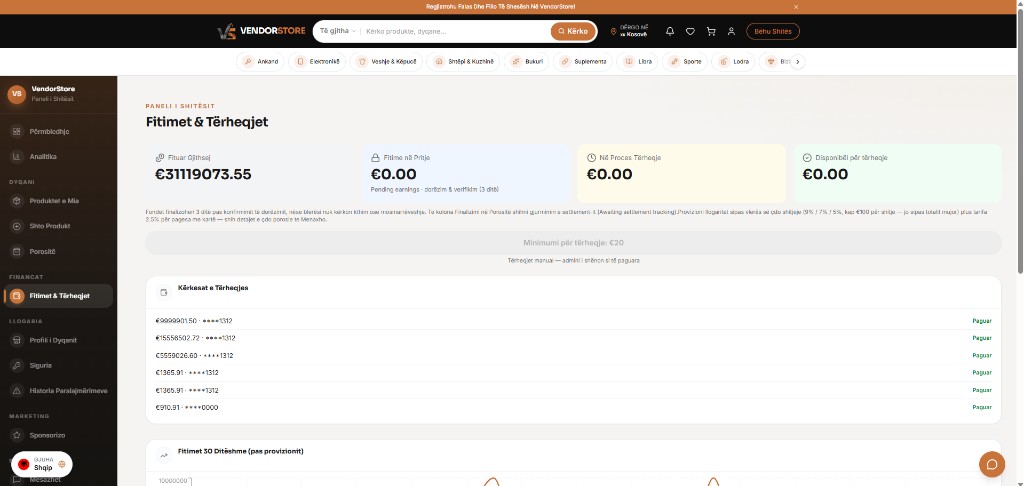Click the product search input field
The height and width of the screenshot is (486, 1024).
[456, 31]
